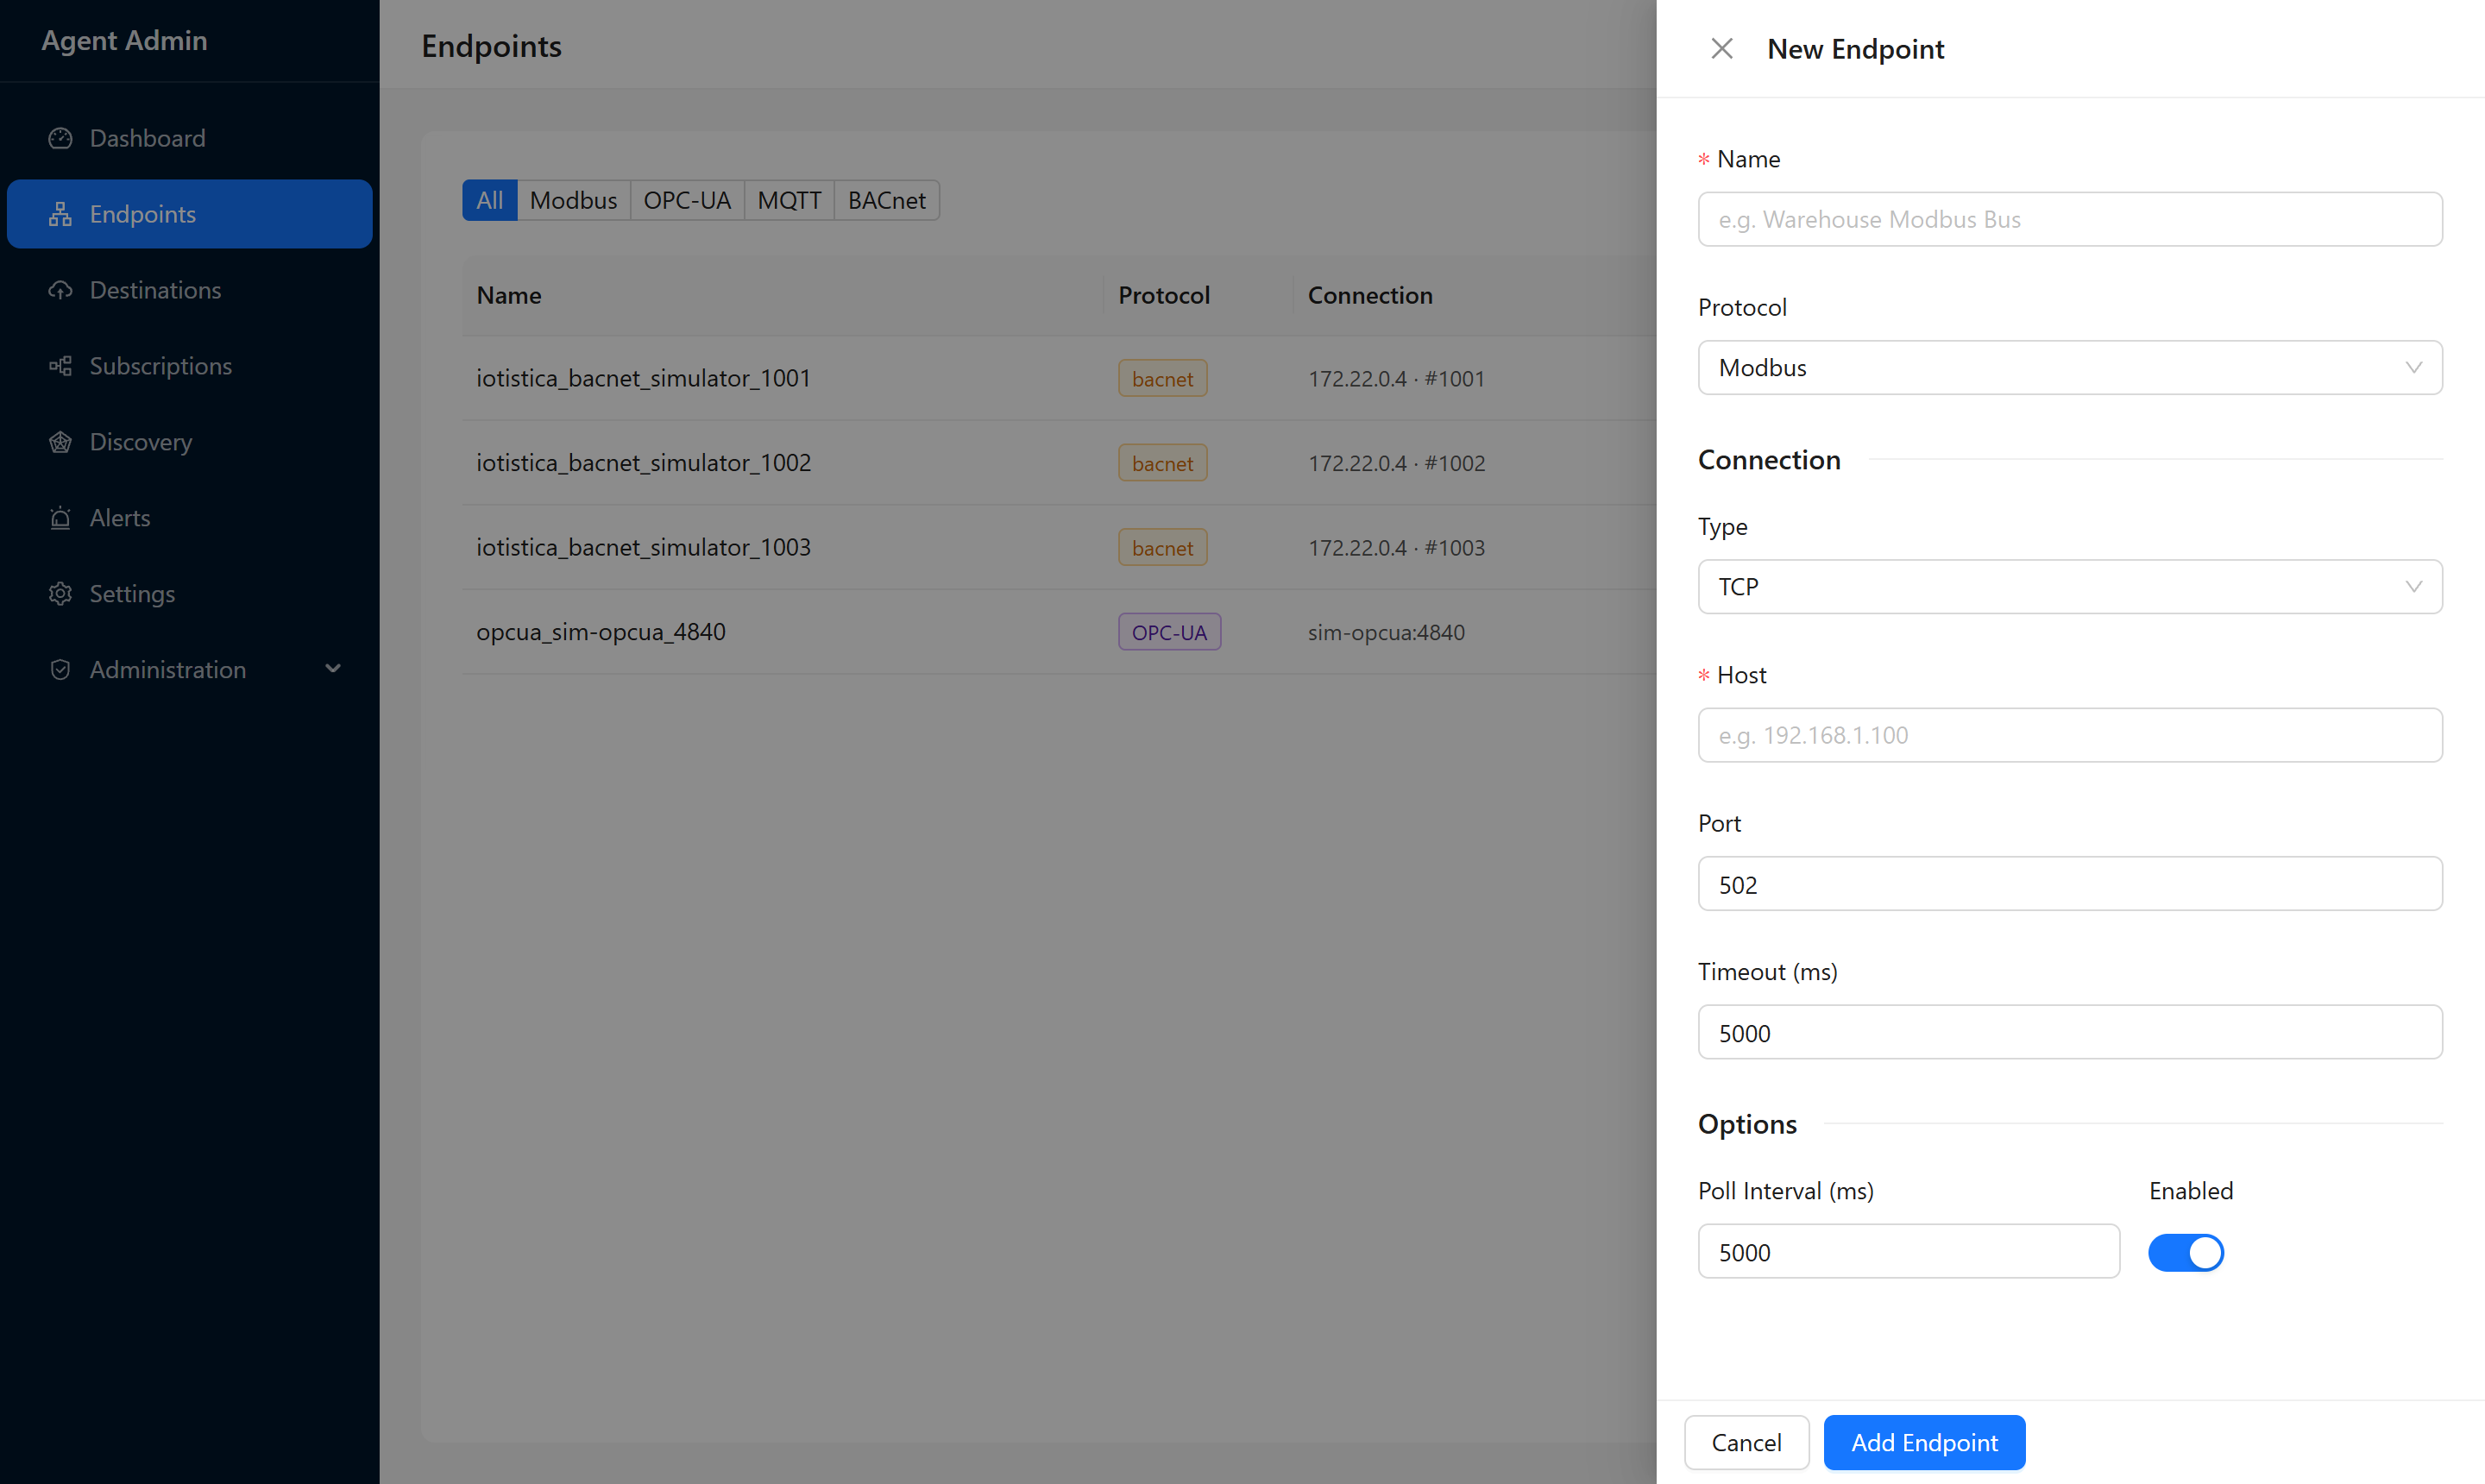Click connection 172.22.0.4 · #1001
The width and height of the screenshot is (2485, 1484).
[x=1396, y=378]
